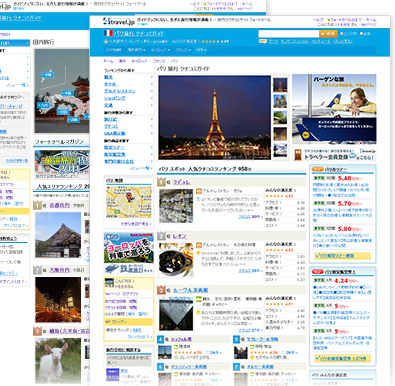Click the orange search button
The image size is (395, 386).
328,34
